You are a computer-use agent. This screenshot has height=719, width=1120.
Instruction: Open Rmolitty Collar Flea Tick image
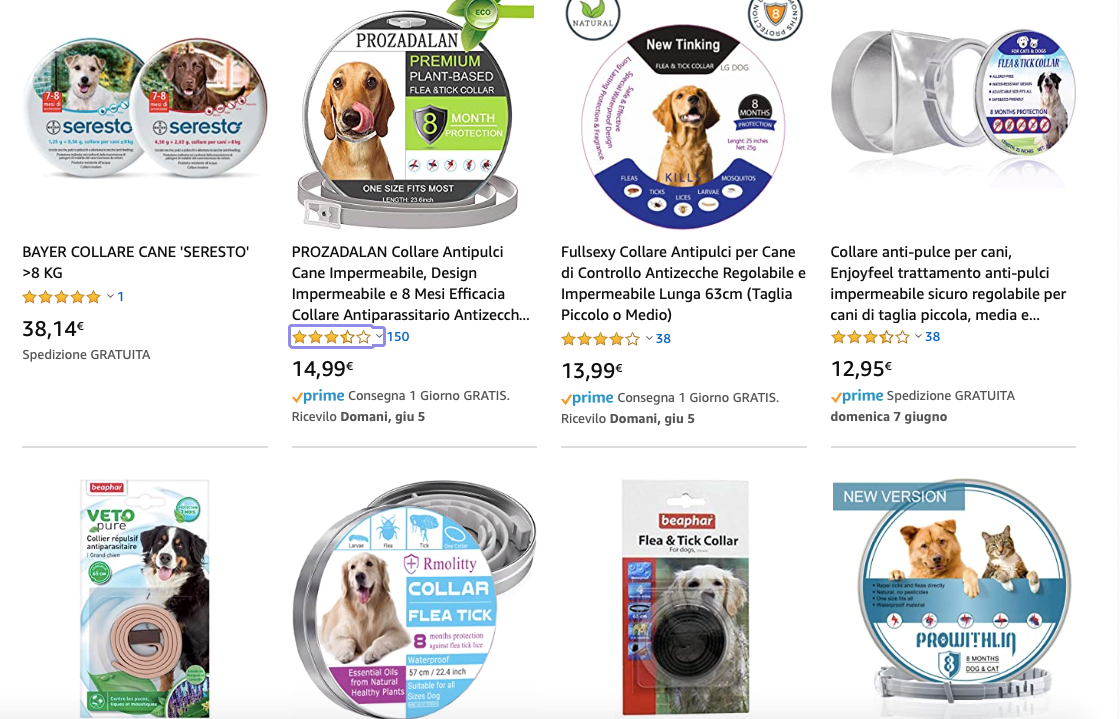[414, 598]
